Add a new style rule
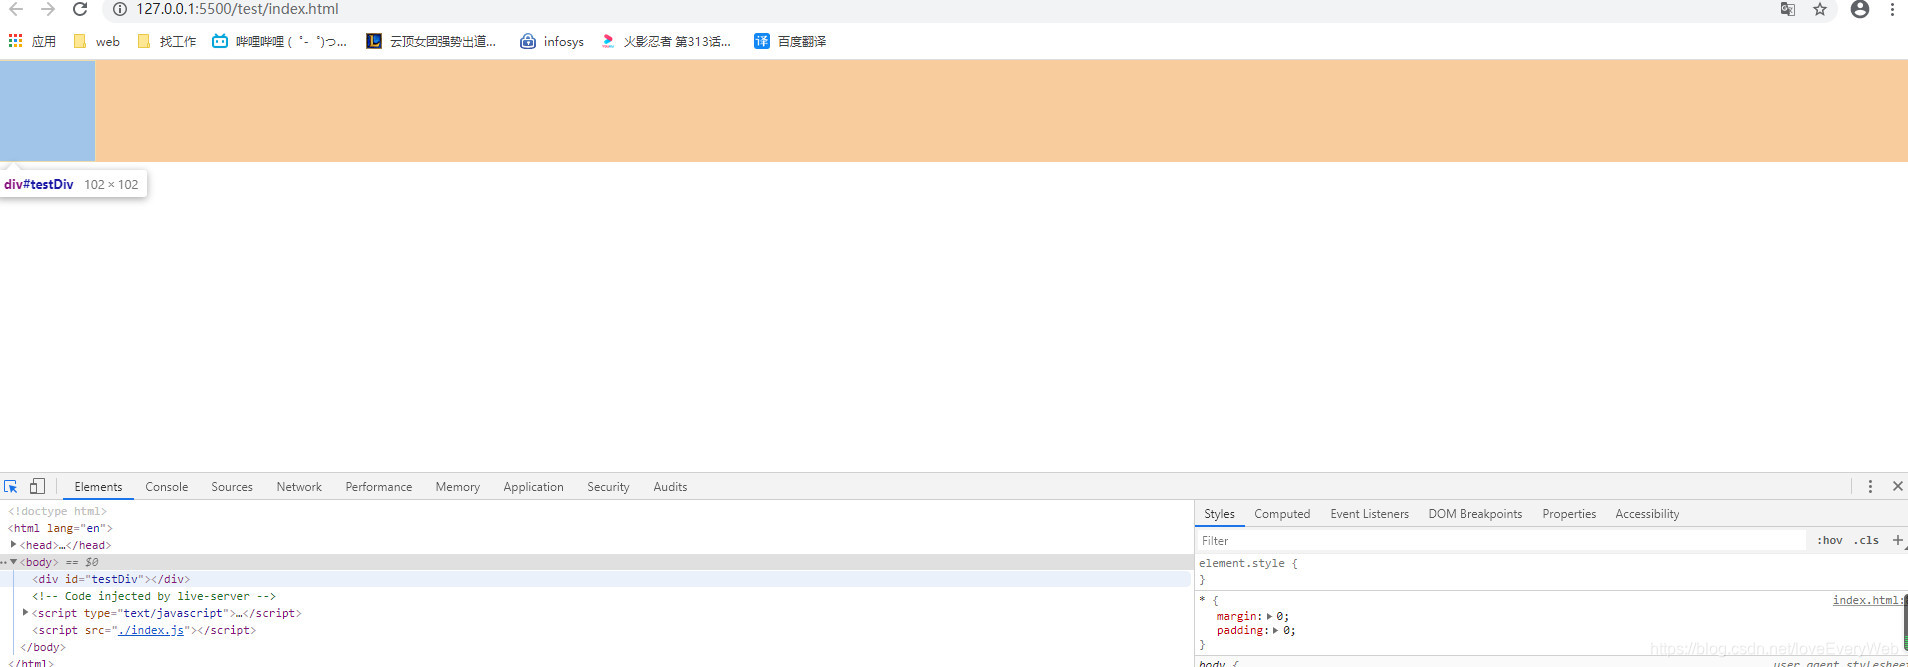Image resolution: width=1908 pixels, height=667 pixels. point(1897,540)
